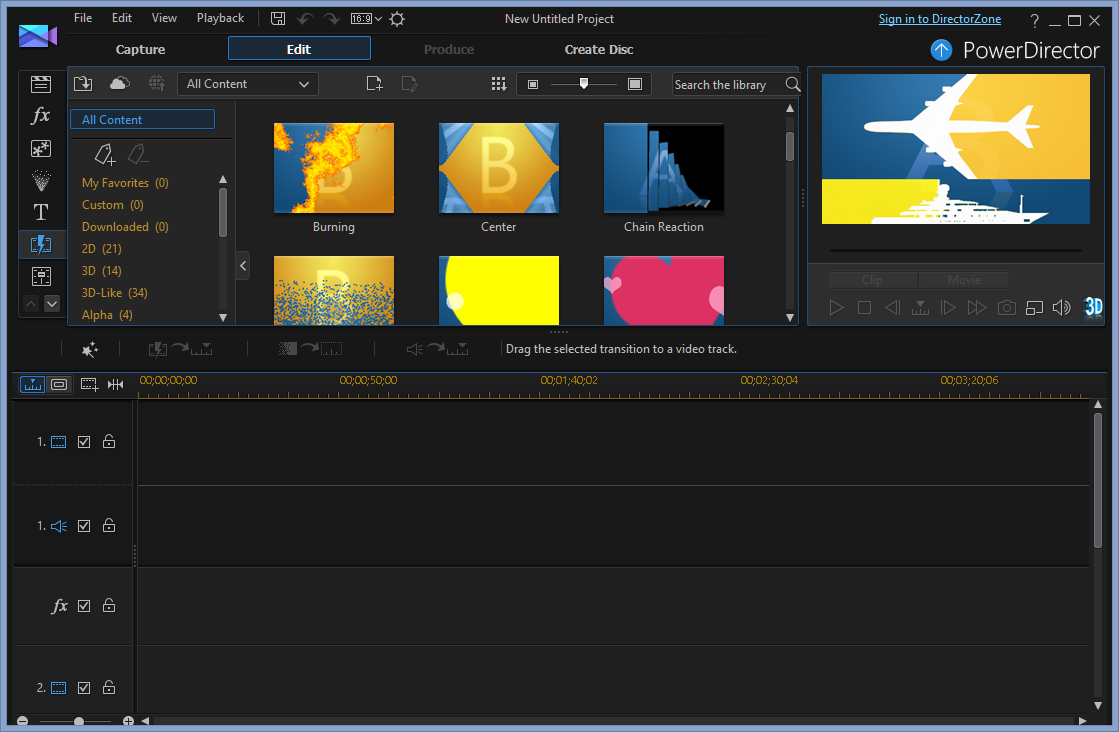The width and height of the screenshot is (1119, 732).
Task: Switch to the Capture tab
Action: pyautogui.click(x=141, y=49)
